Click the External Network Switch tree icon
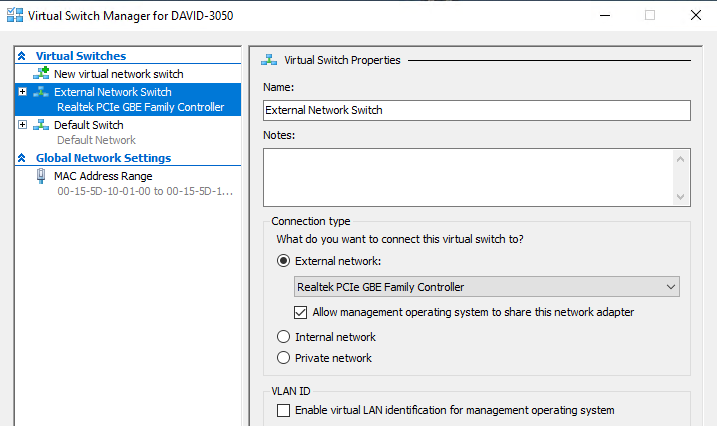The width and height of the screenshot is (717, 426). pyautogui.click(x=41, y=92)
